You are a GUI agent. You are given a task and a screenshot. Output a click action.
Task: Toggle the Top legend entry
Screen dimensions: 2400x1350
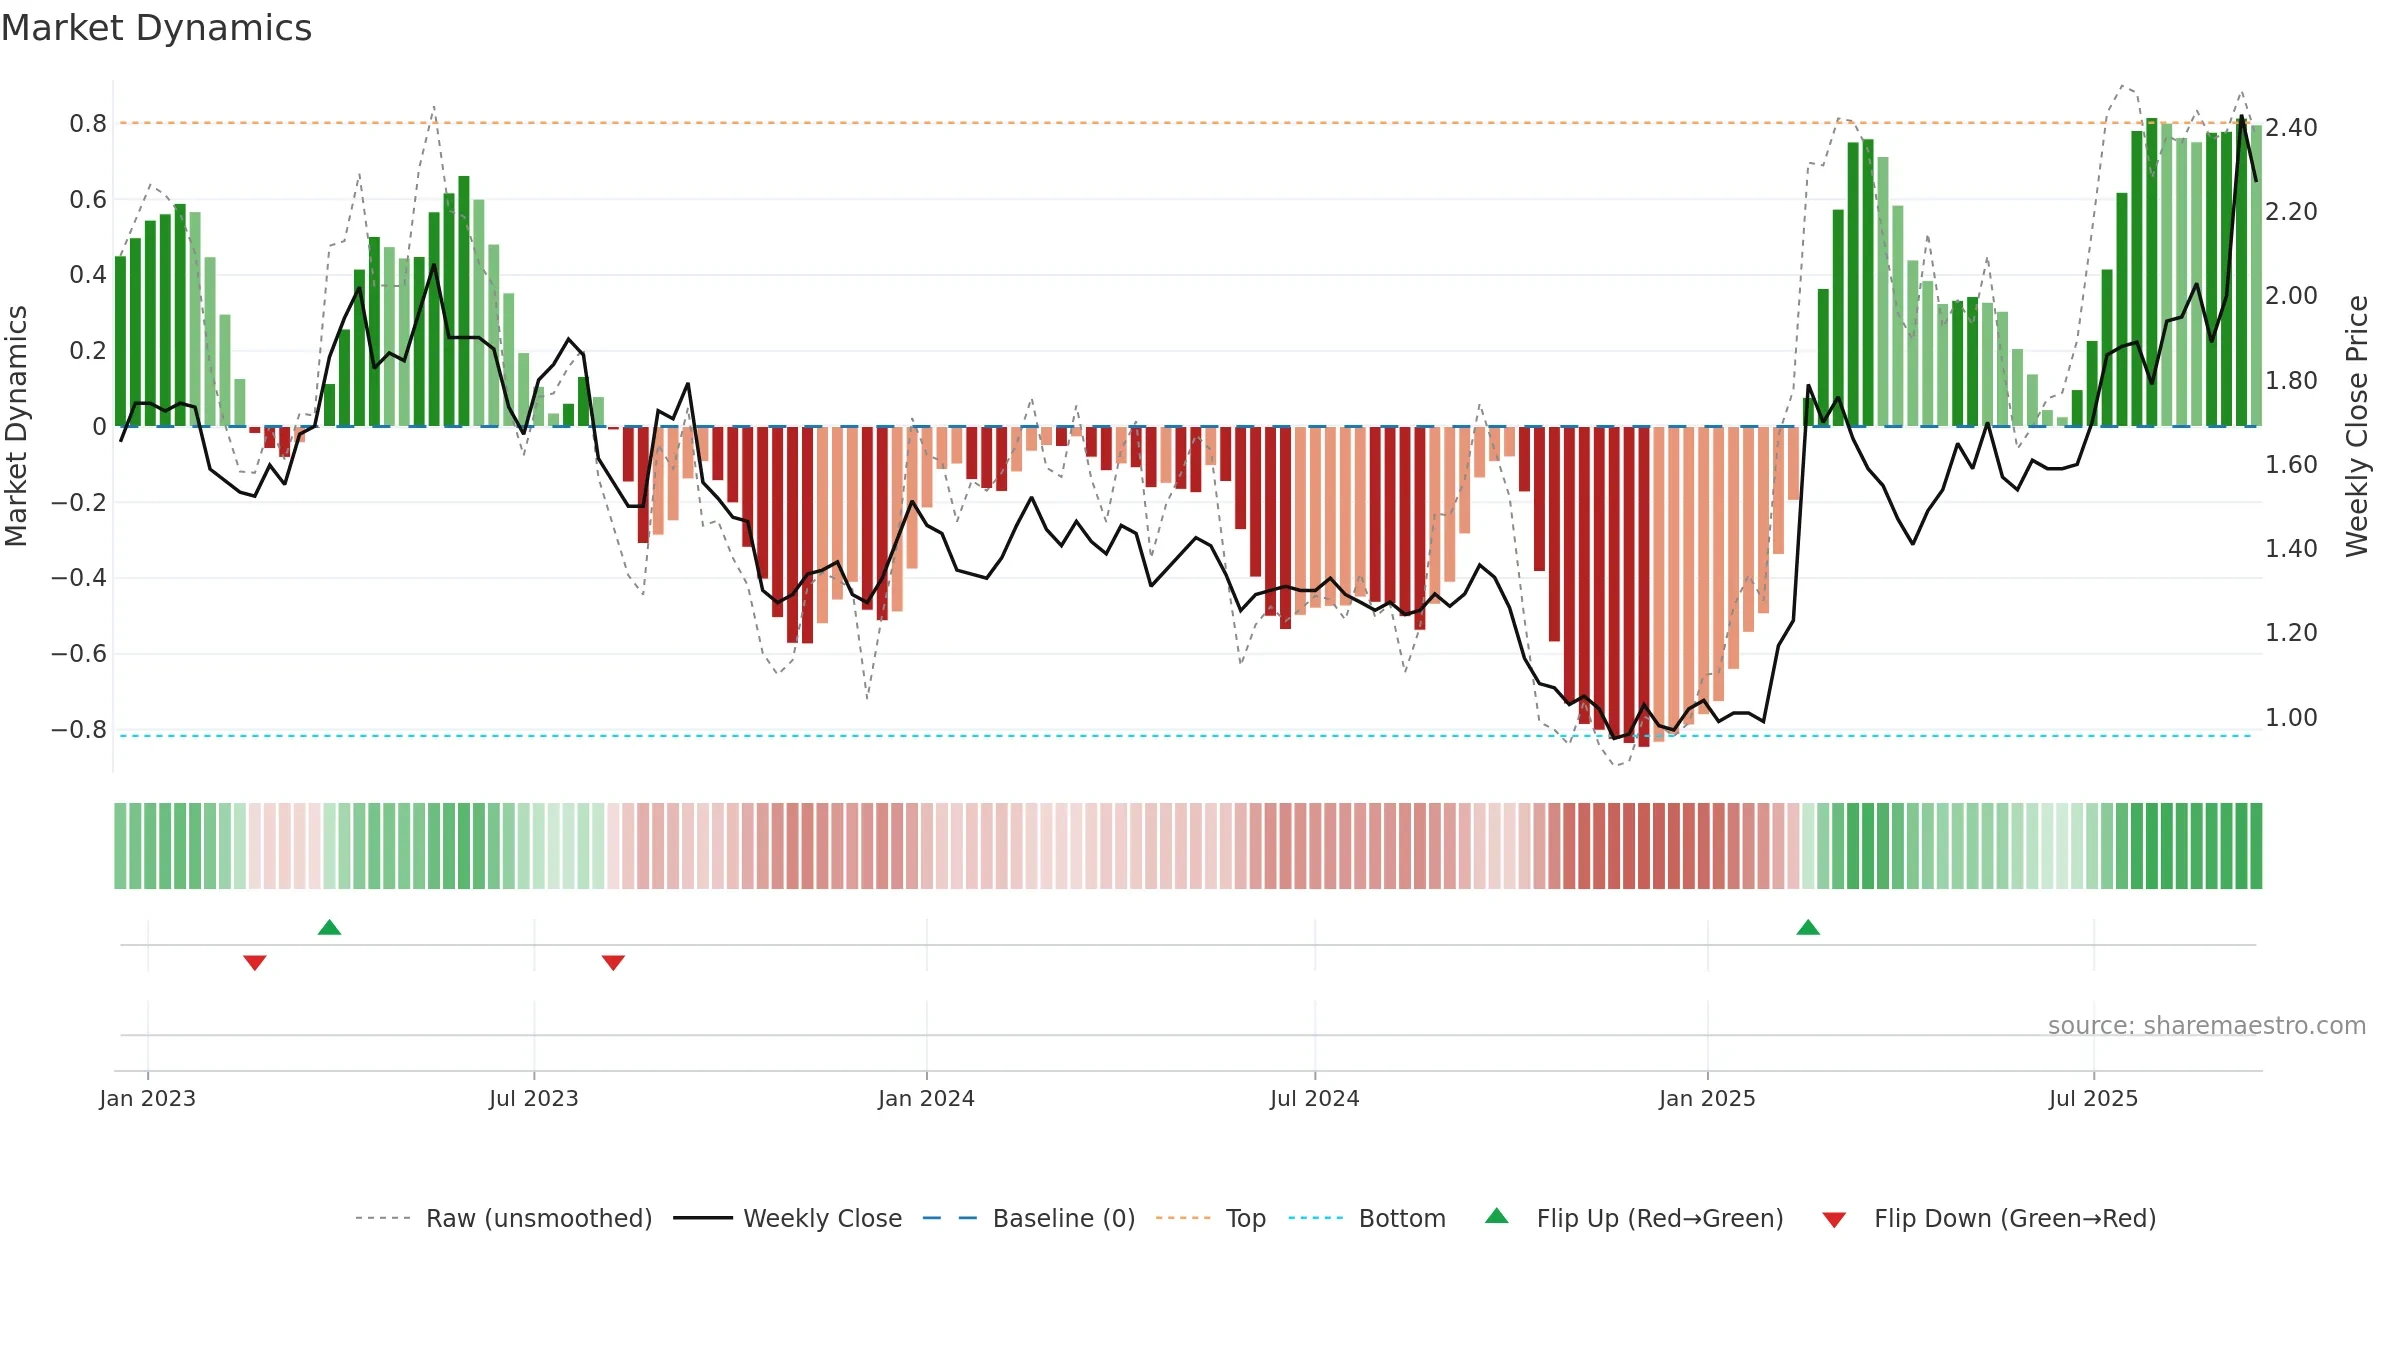[1210, 1218]
